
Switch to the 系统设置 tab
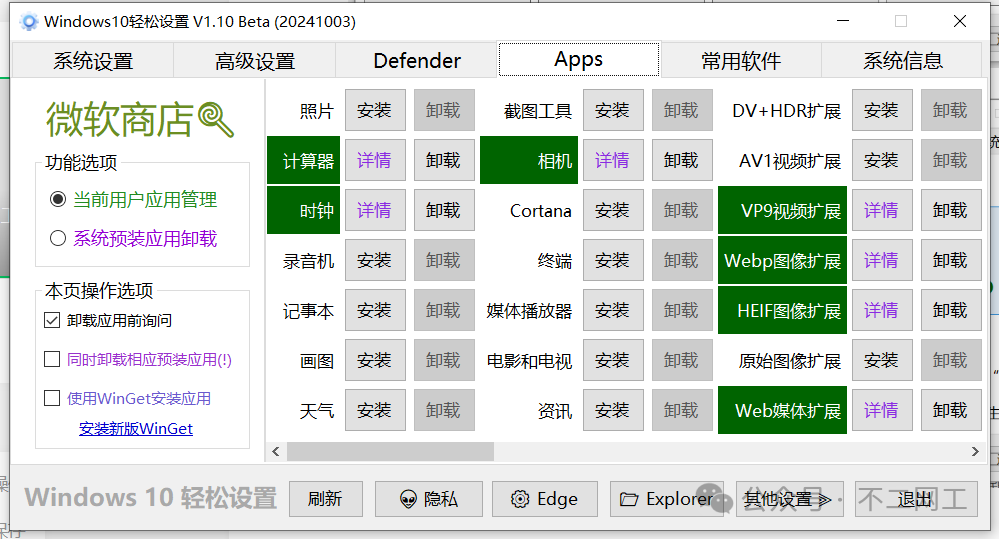[x=93, y=61]
